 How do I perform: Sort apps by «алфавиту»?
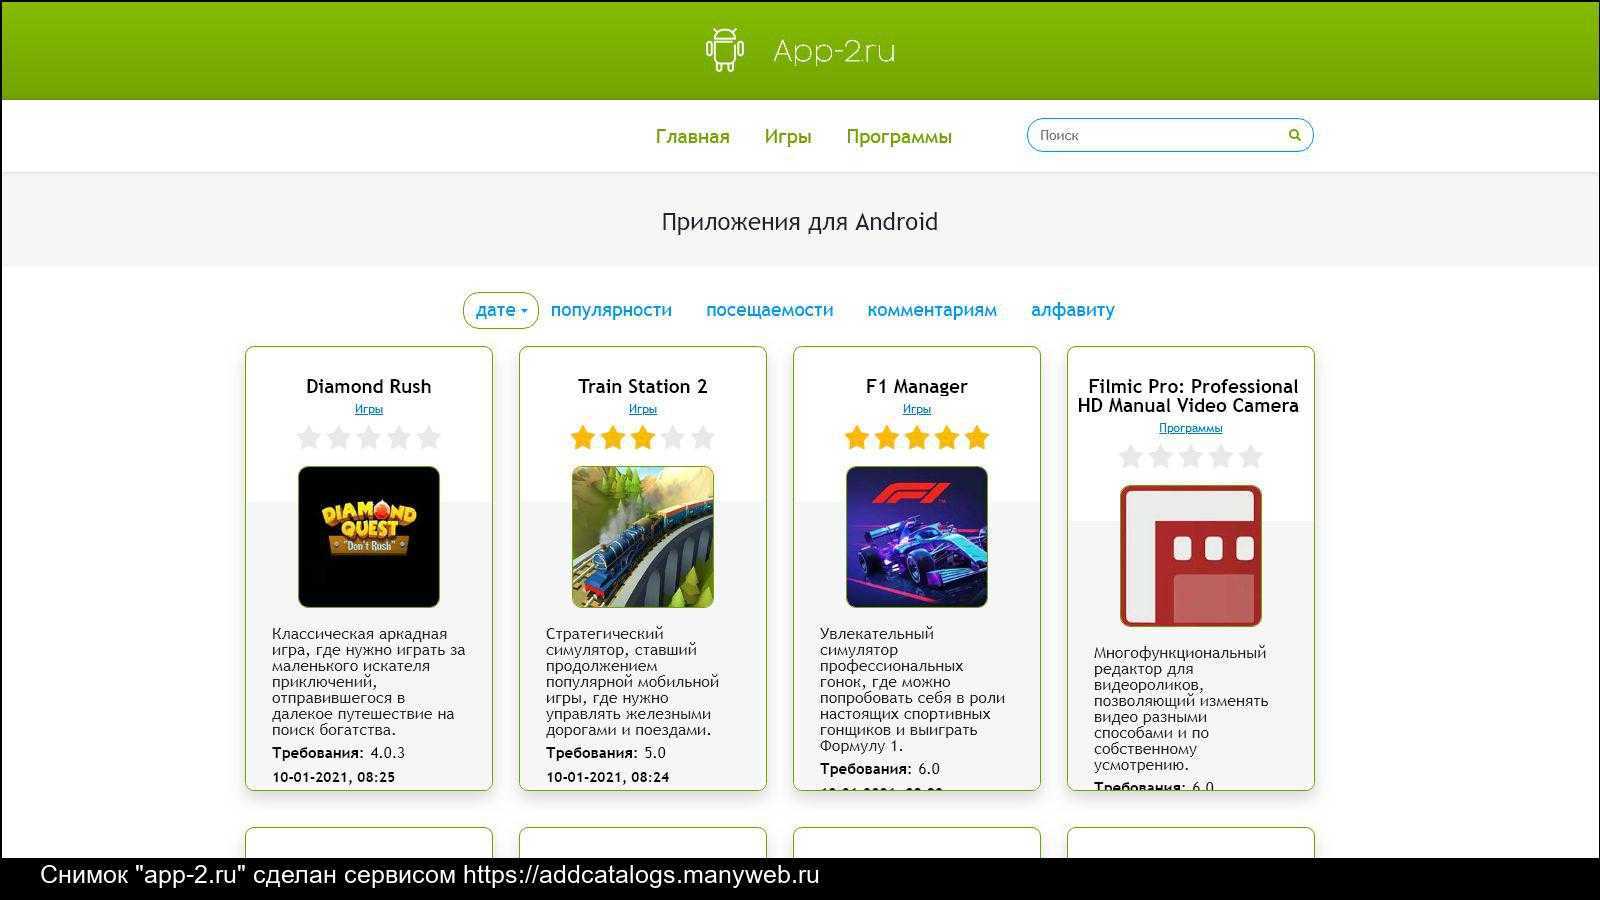coord(1073,310)
